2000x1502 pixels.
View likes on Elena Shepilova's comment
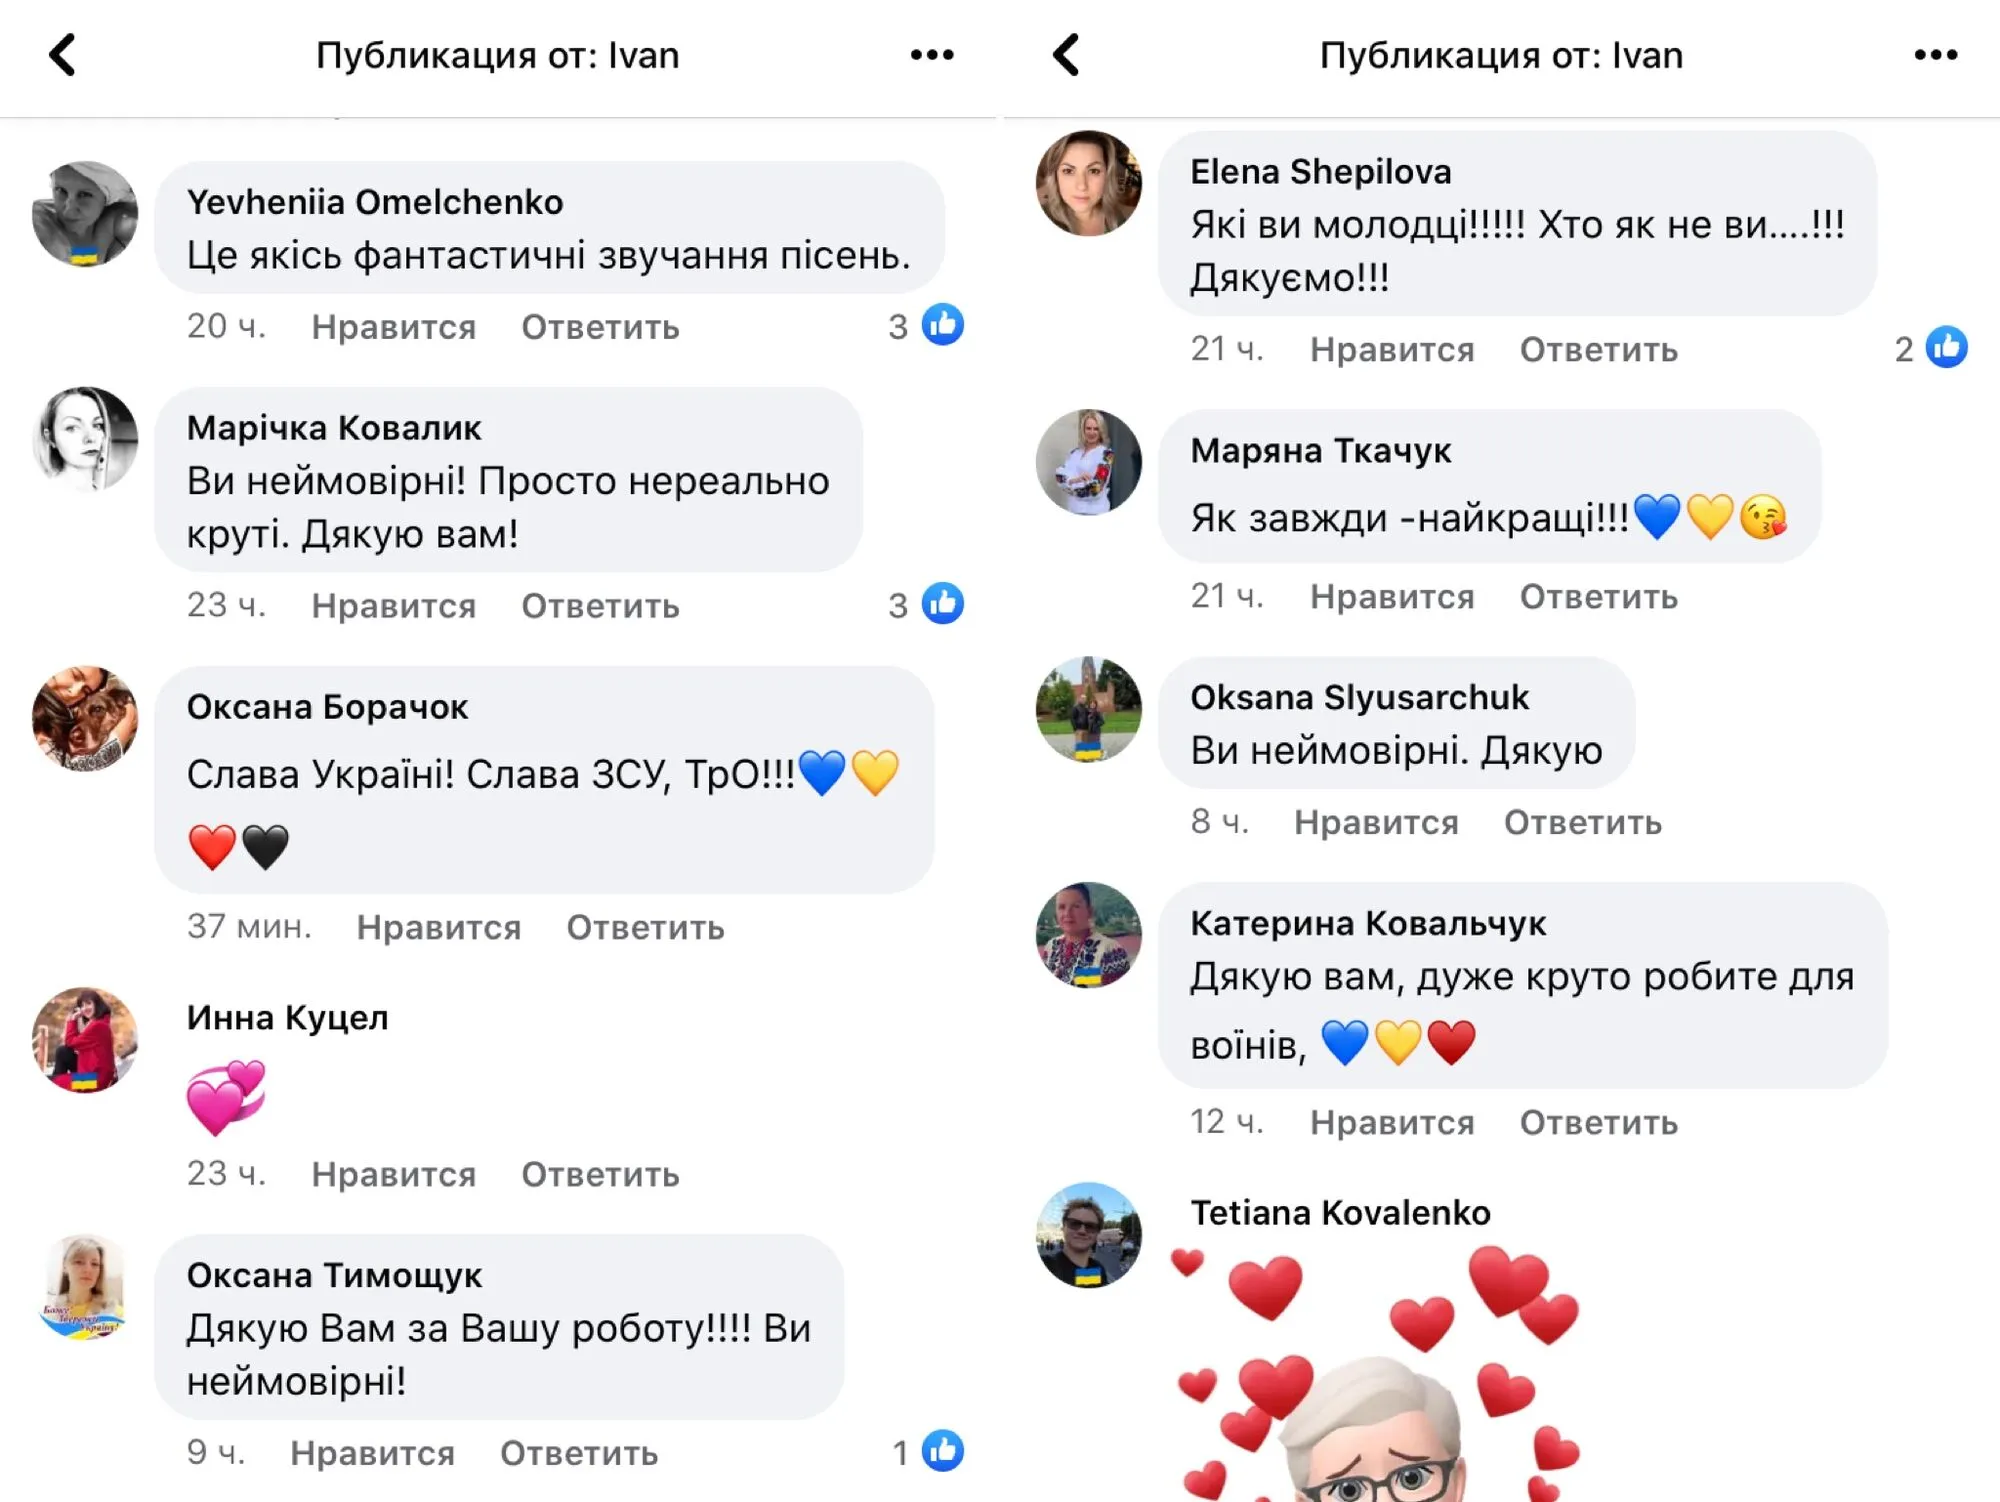(1931, 348)
